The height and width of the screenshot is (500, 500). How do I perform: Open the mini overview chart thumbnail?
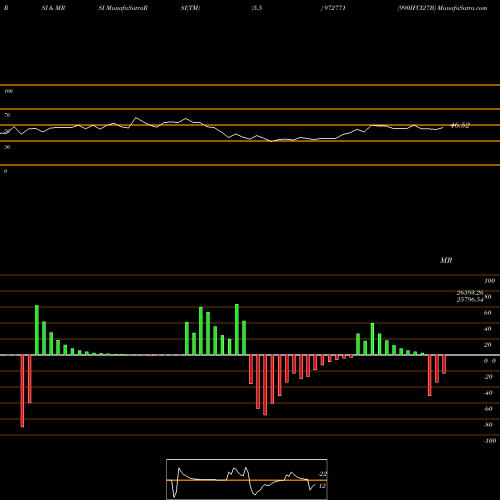[247, 479]
